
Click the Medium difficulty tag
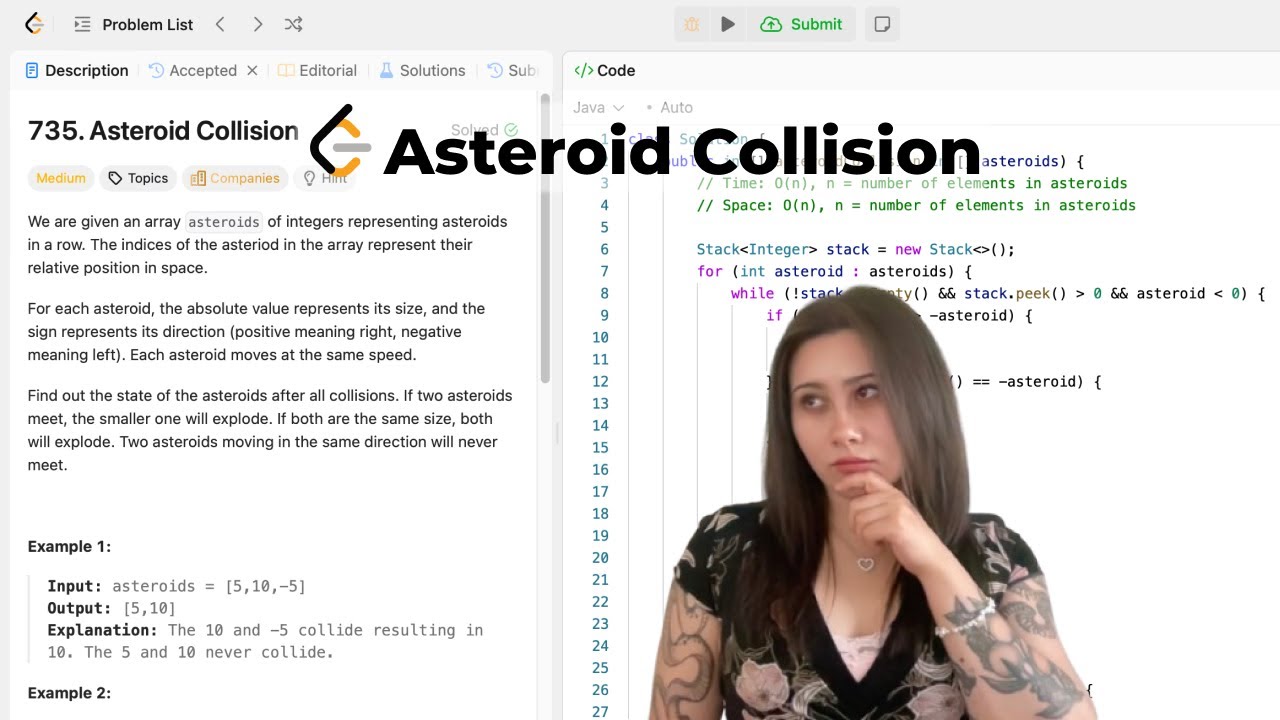[x=61, y=178]
